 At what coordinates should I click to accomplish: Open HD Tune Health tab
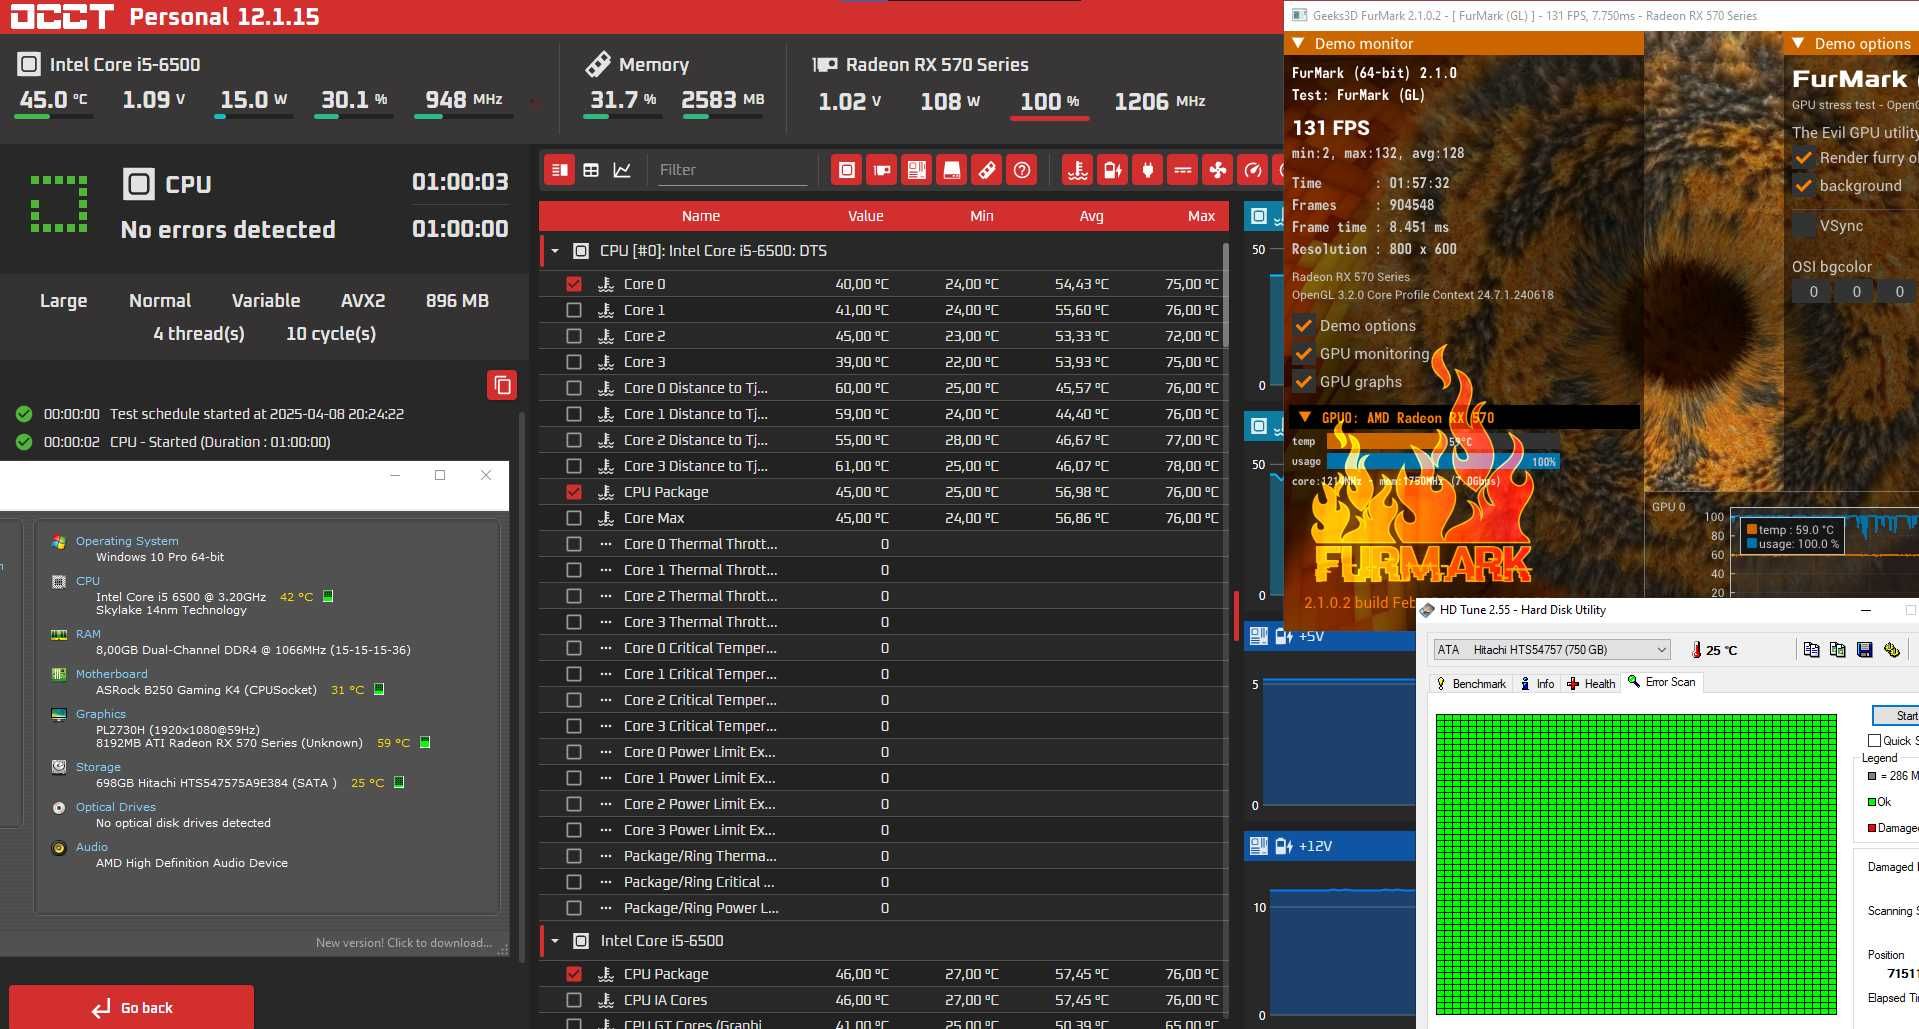click(x=1591, y=684)
